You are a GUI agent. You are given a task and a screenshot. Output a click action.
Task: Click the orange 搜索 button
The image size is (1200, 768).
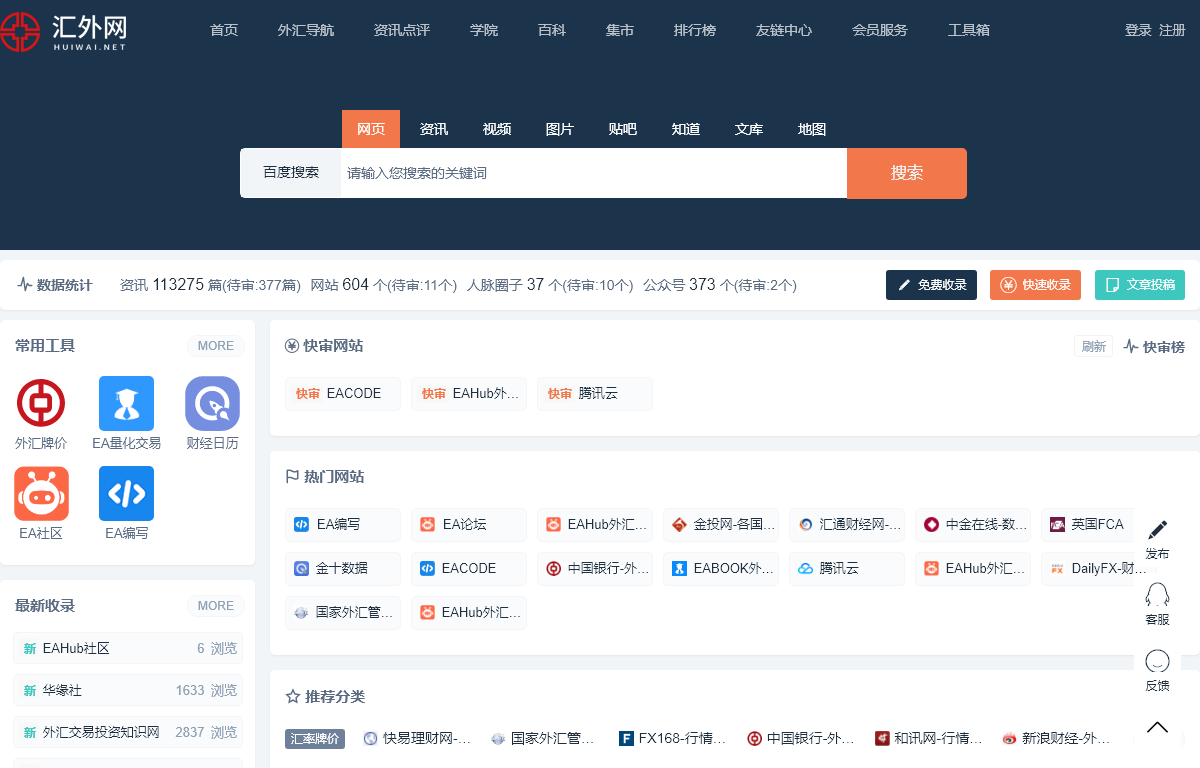point(907,173)
